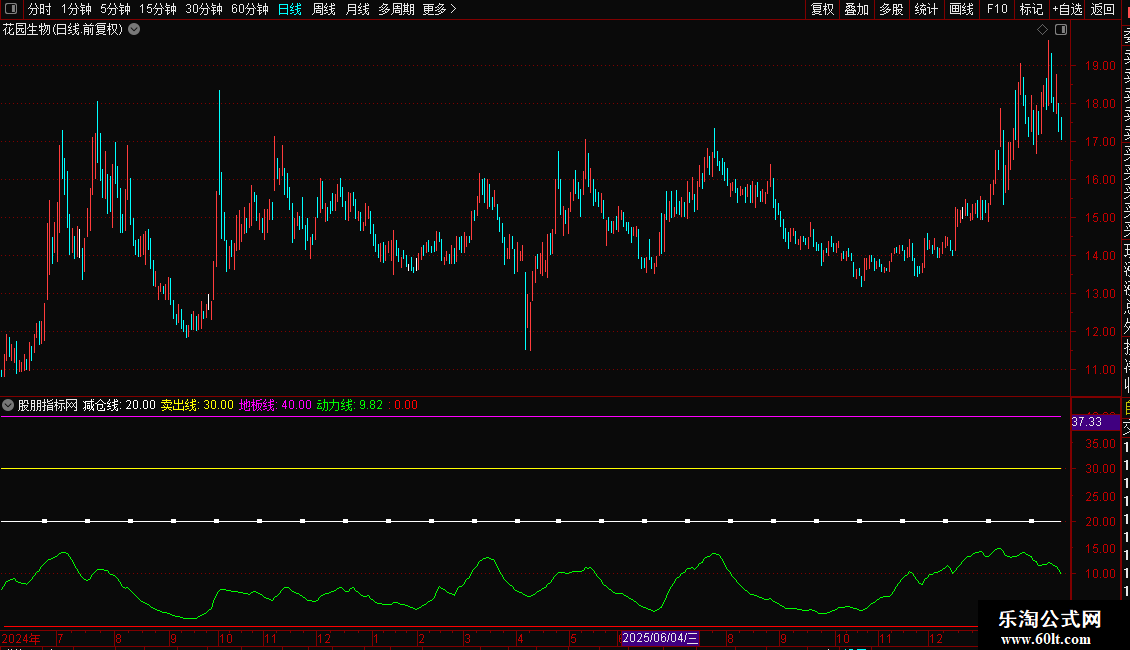Expand the 股朋指标网 indicator dropdown
This screenshot has width=1130, height=650.
(8, 405)
